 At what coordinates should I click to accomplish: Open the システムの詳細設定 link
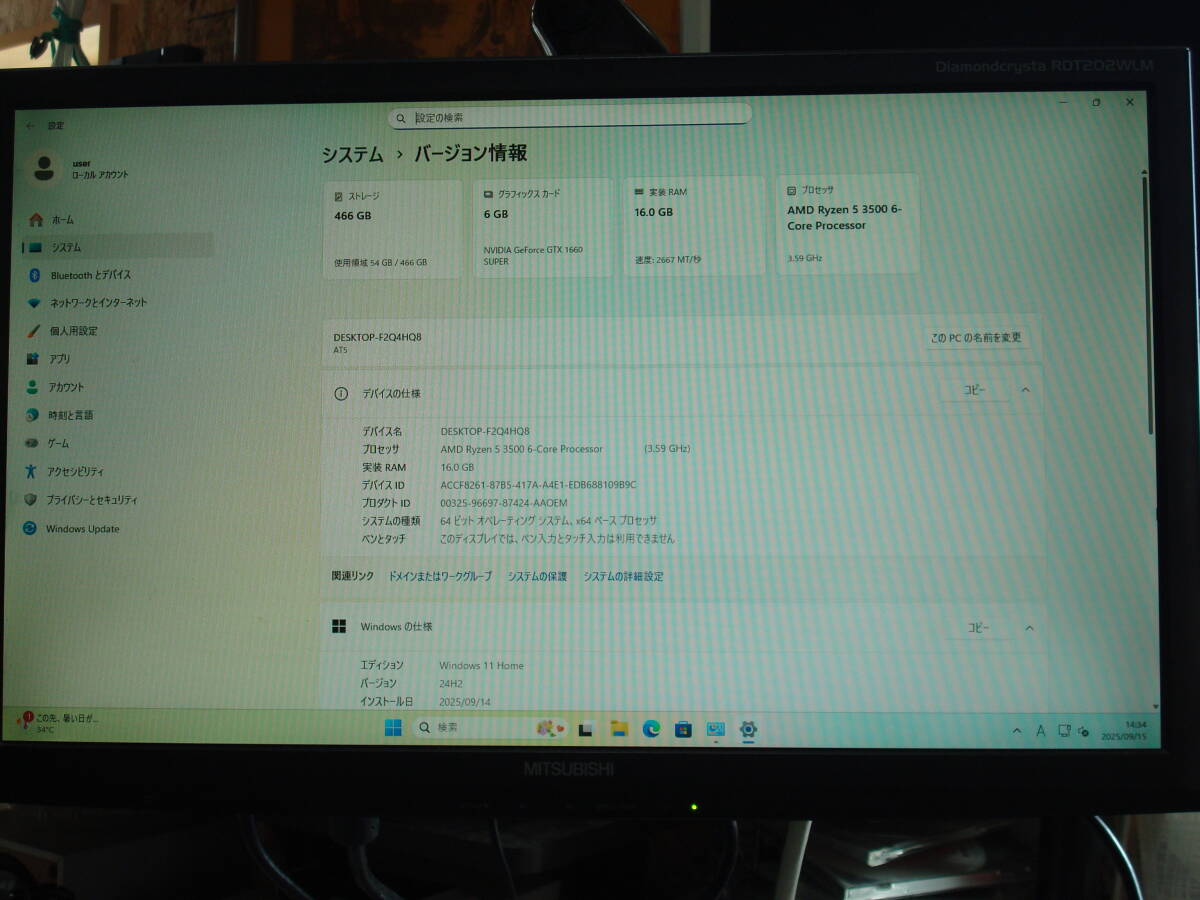623,577
